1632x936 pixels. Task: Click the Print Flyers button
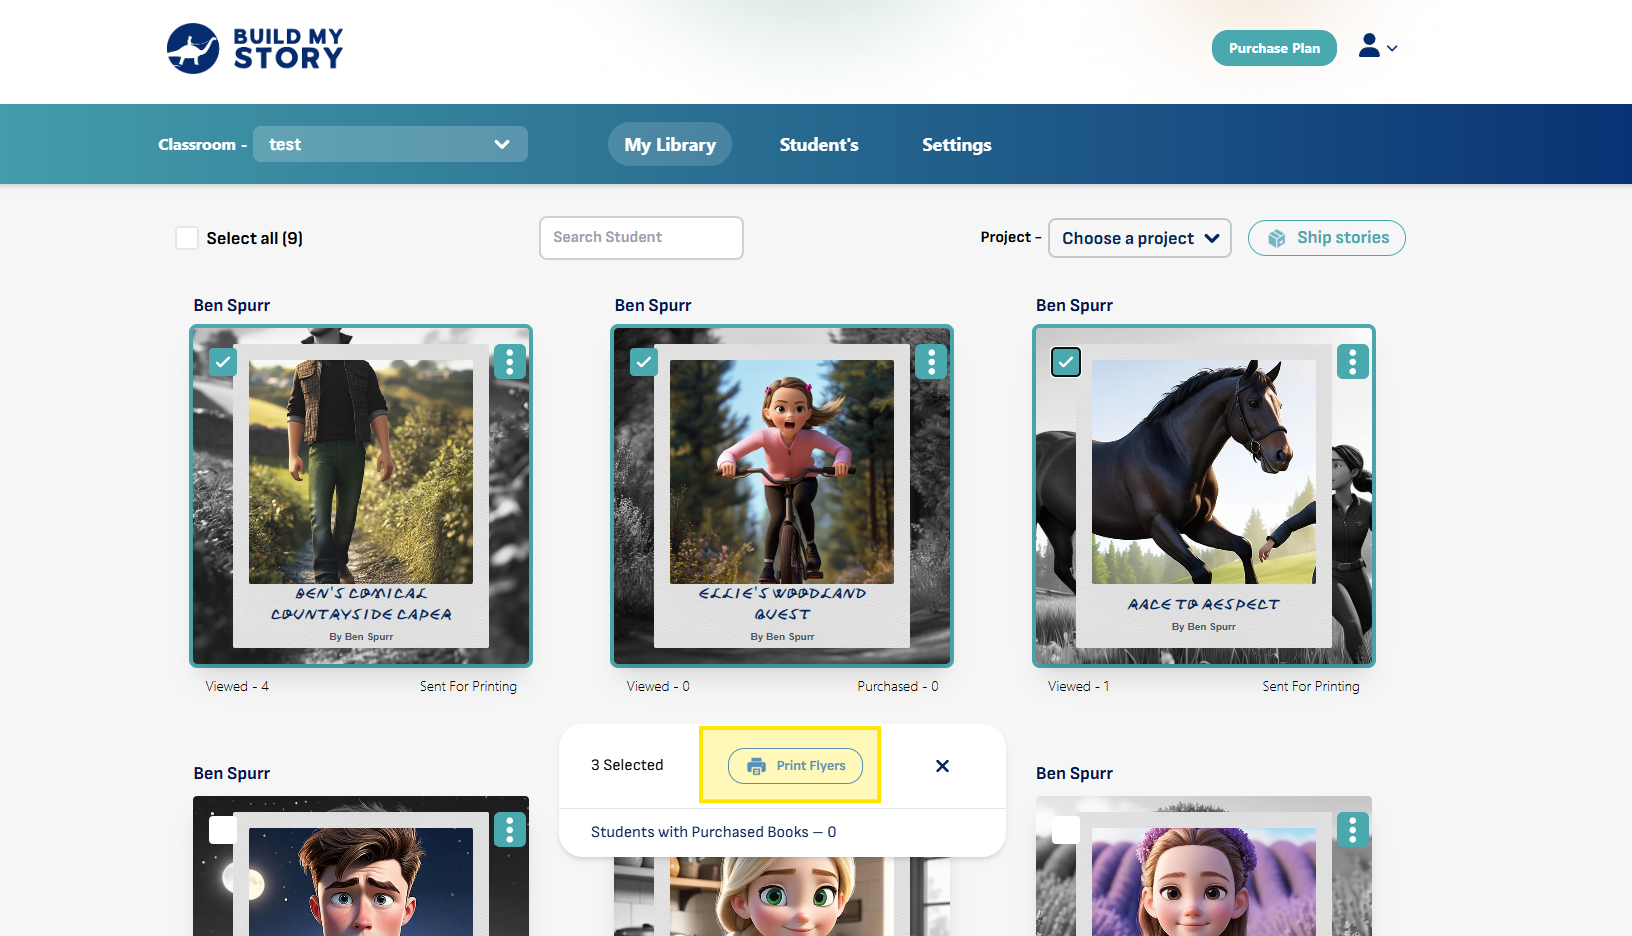(795, 766)
